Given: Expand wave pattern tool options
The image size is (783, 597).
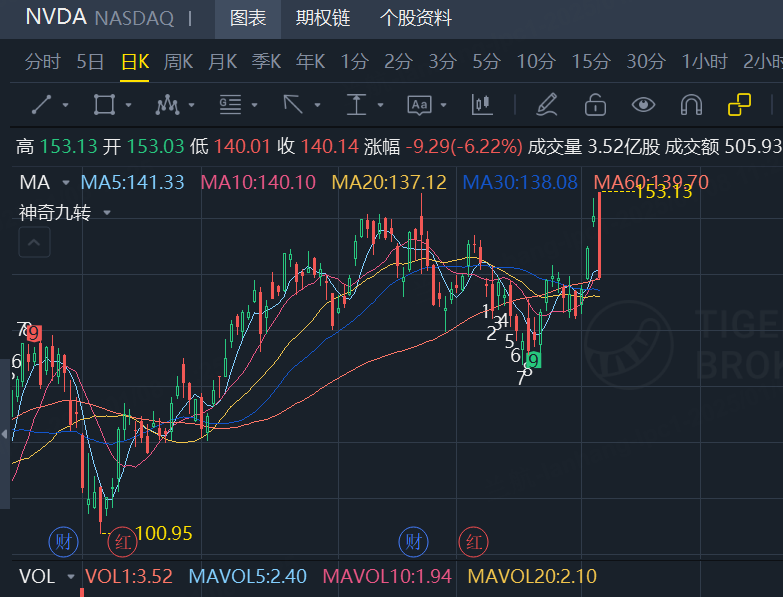Looking at the screenshot, I should click(x=191, y=105).
